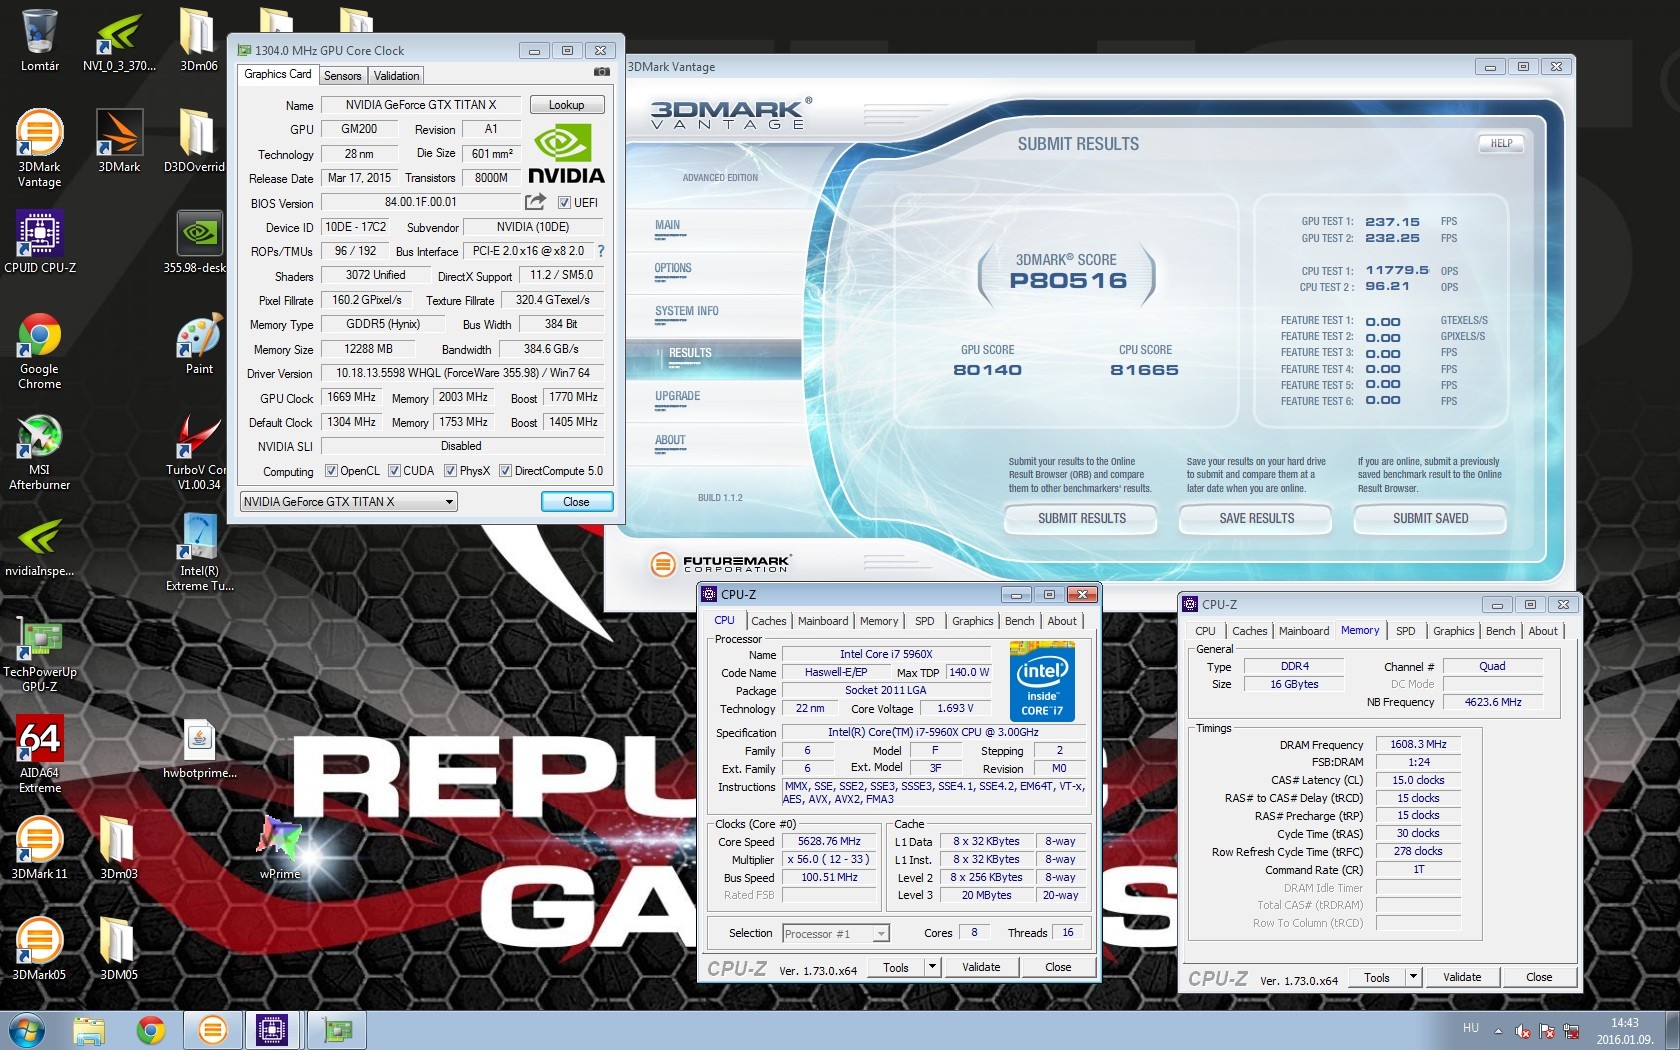
Task: Toggle the CUDA checkbox
Action: pyautogui.click(x=395, y=471)
